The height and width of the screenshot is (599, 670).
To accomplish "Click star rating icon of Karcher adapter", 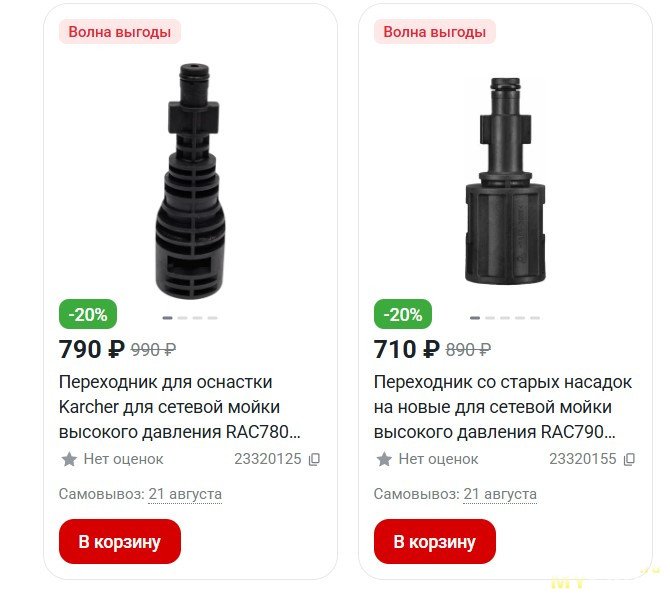I will (x=69, y=459).
